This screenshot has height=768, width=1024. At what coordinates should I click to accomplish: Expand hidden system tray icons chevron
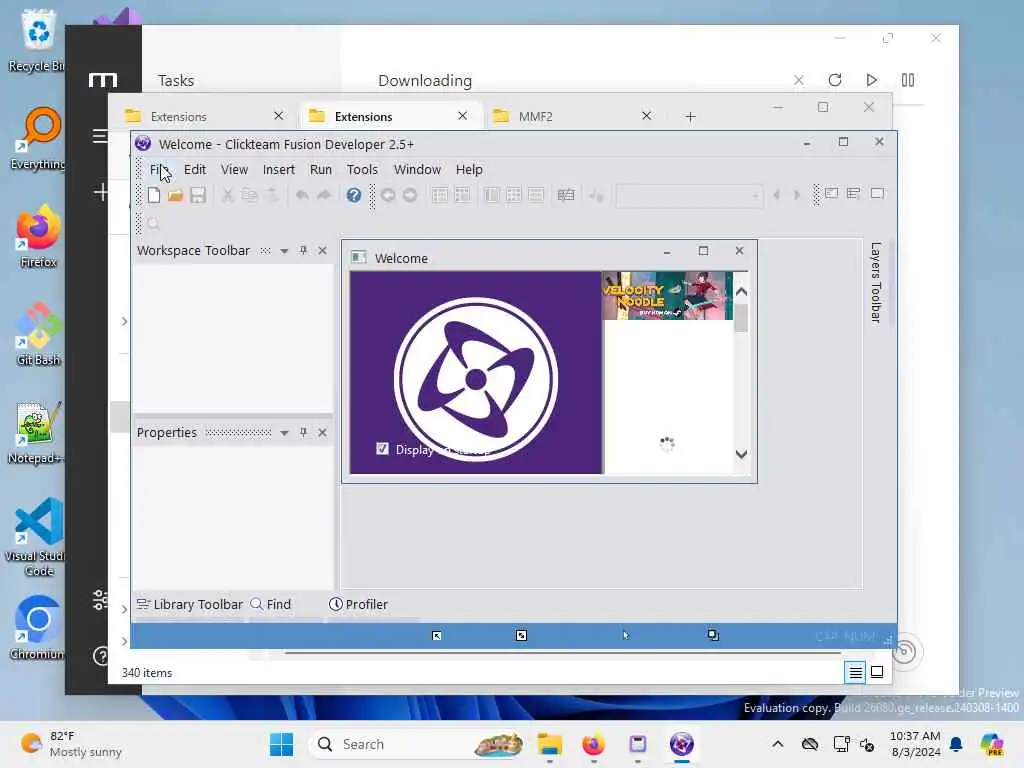coord(777,744)
